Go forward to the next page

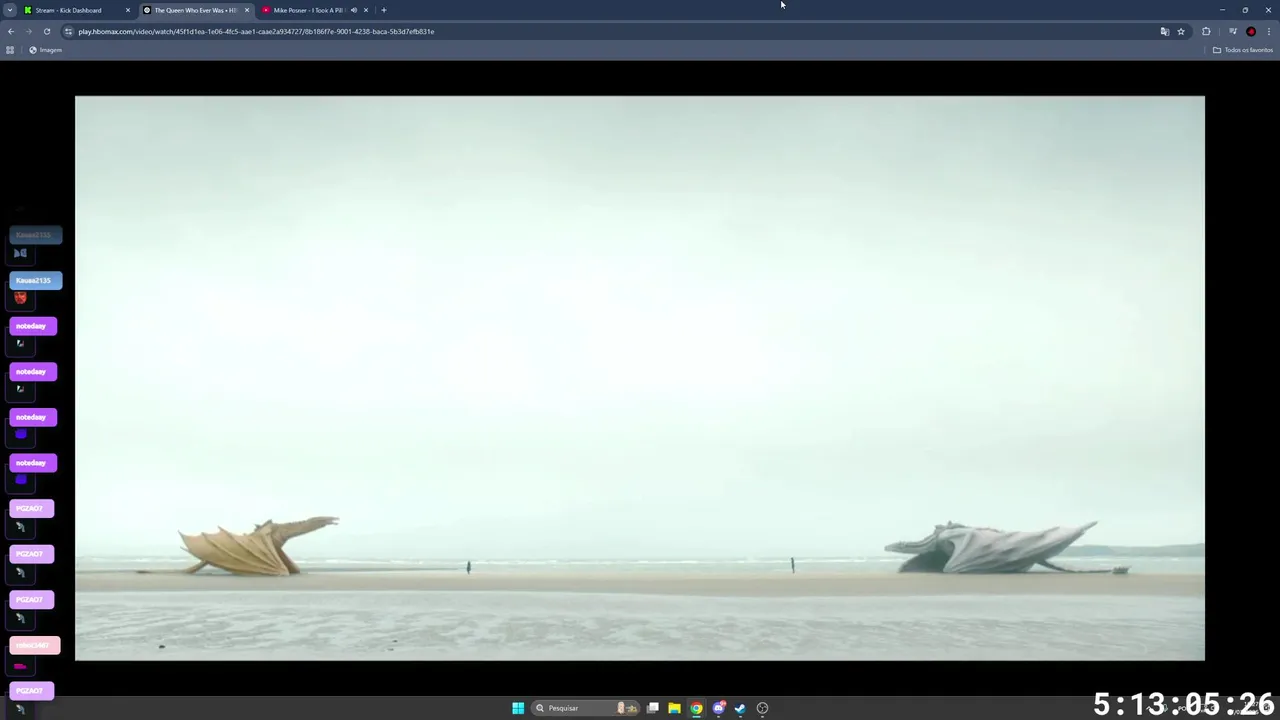coord(29,31)
